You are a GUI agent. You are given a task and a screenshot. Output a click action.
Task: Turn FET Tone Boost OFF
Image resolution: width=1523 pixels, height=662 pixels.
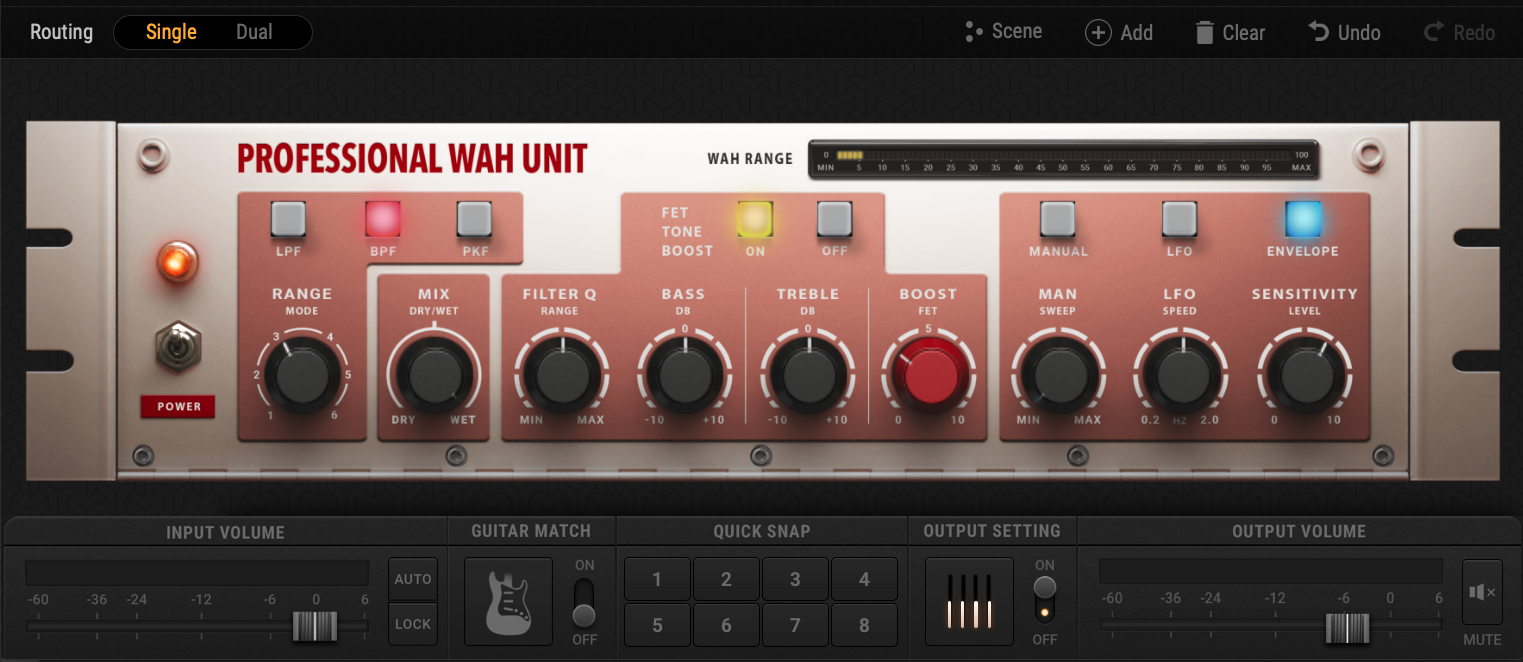pos(835,218)
